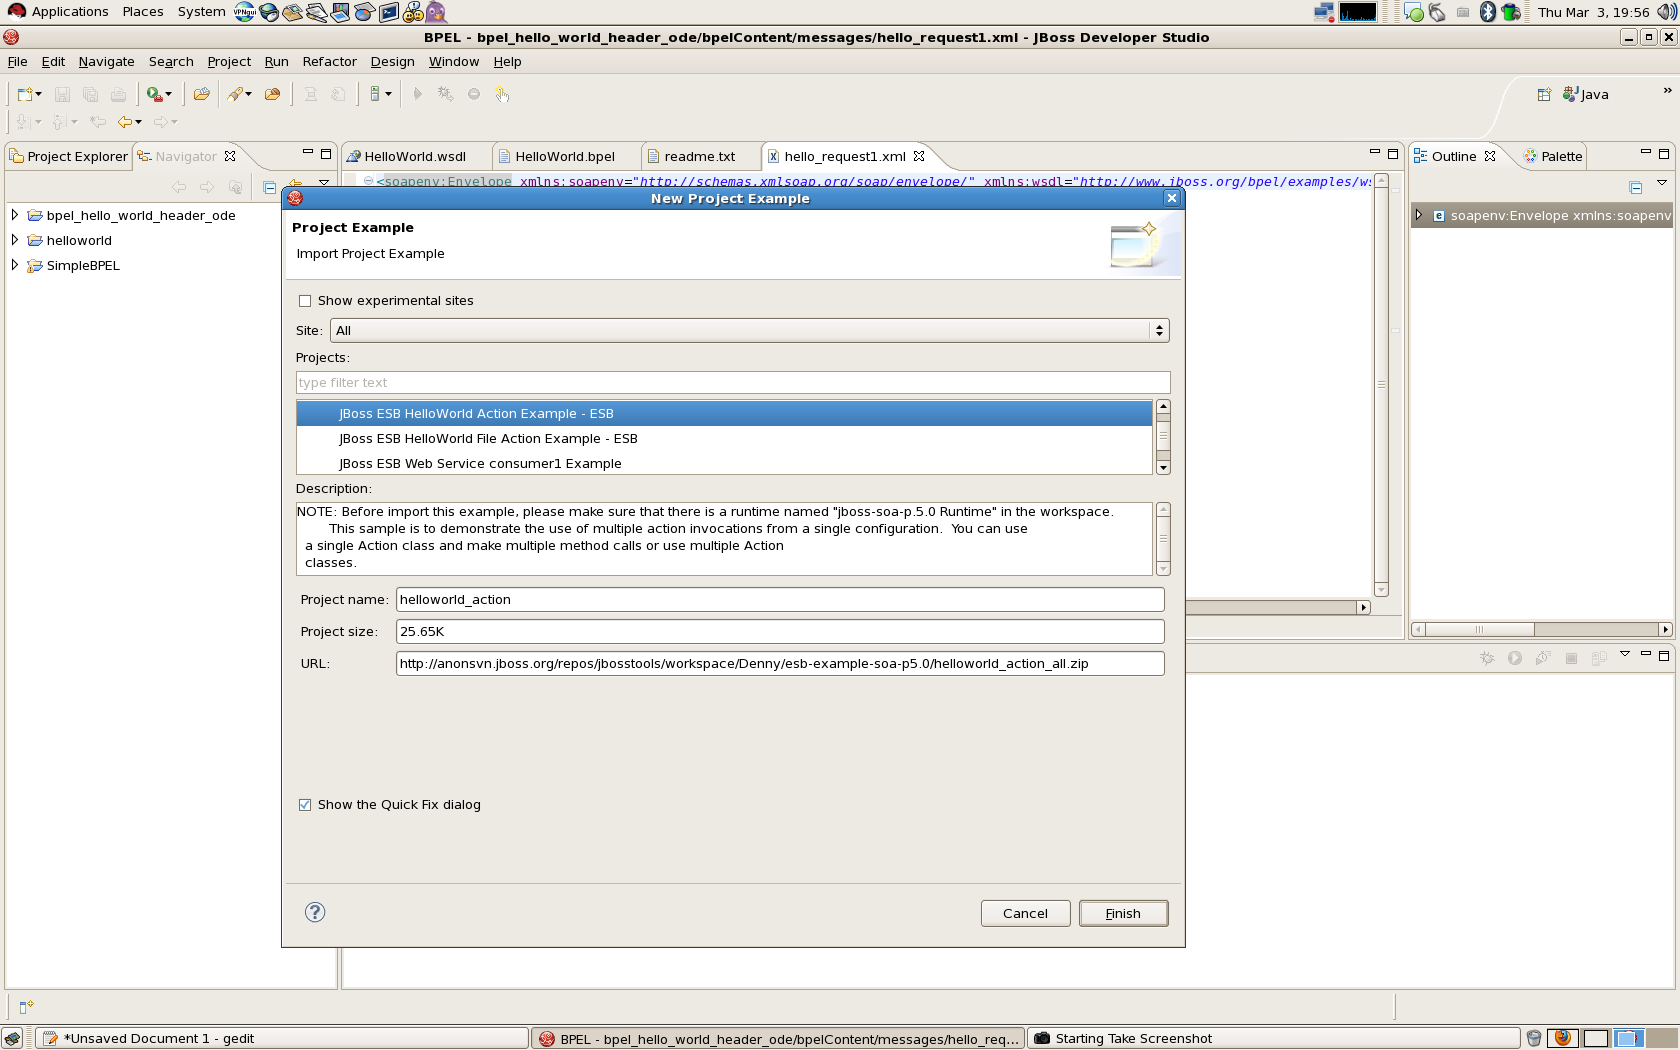
Task: Open the dialog help question-mark icon
Action: tap(315, 912)
